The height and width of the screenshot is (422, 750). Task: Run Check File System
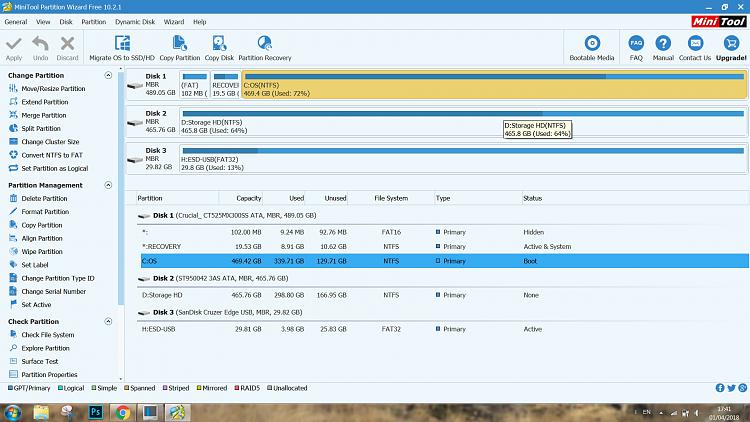tap(47, 335)
